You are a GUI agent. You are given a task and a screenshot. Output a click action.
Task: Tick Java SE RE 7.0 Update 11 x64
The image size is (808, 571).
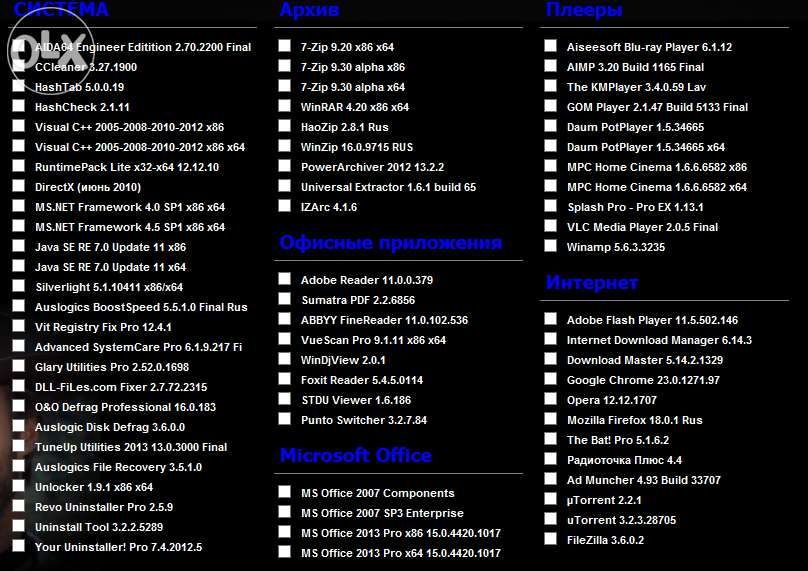[19, 266]
